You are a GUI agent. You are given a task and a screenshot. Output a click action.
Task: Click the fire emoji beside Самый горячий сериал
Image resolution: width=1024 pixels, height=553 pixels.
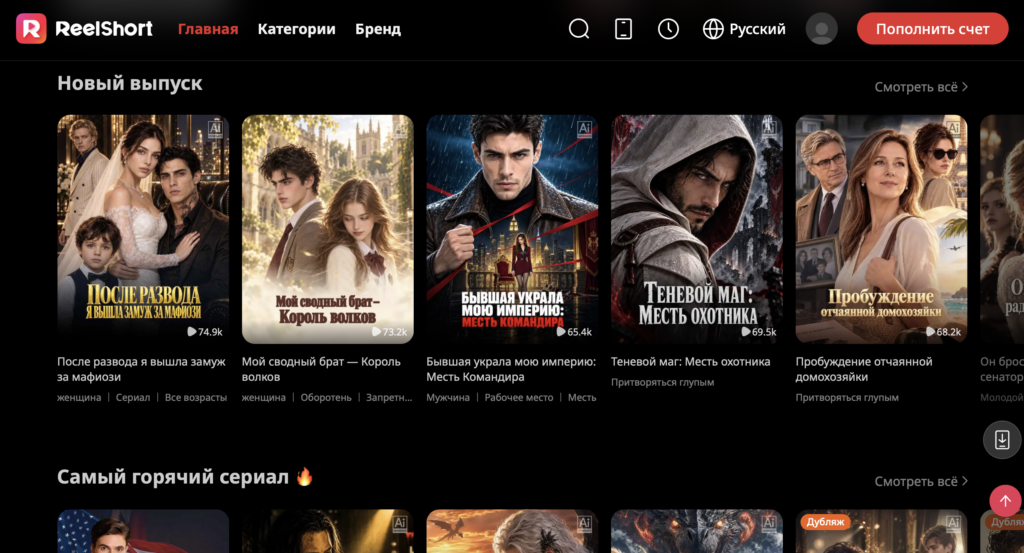(x=304, y=477)
